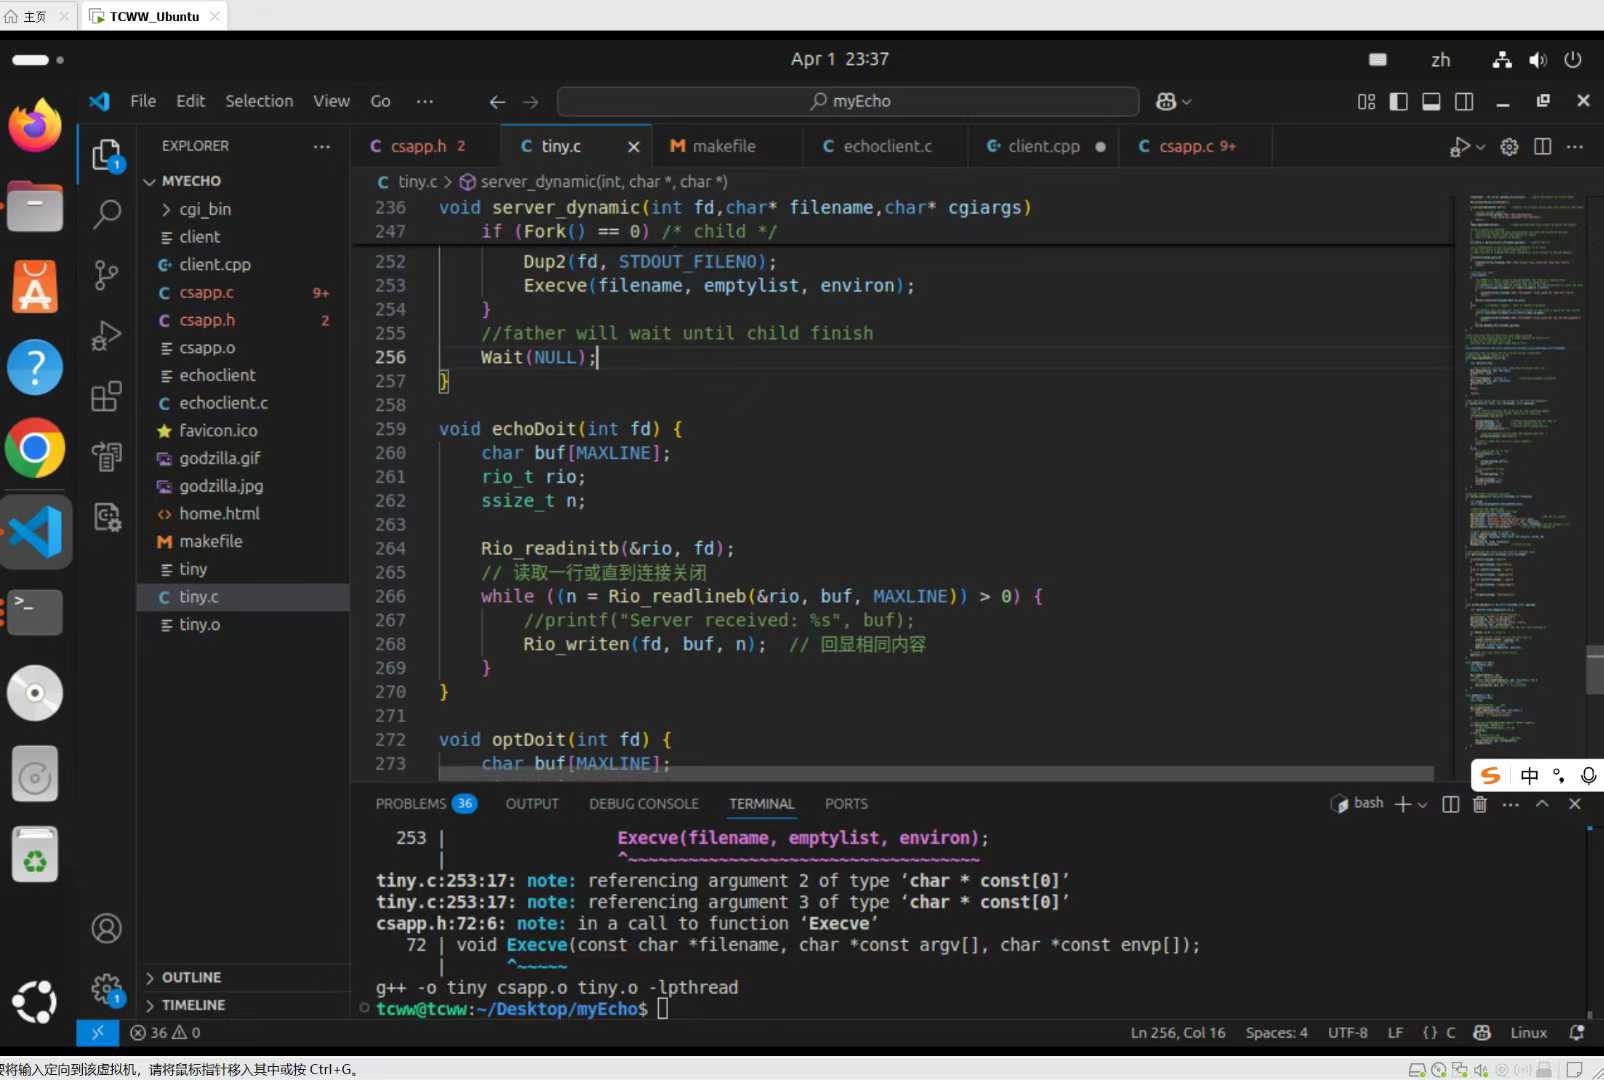Split the editor right
Image resolution: width=1604 pixels, height=1080 pixels.
coord(1543,146)
